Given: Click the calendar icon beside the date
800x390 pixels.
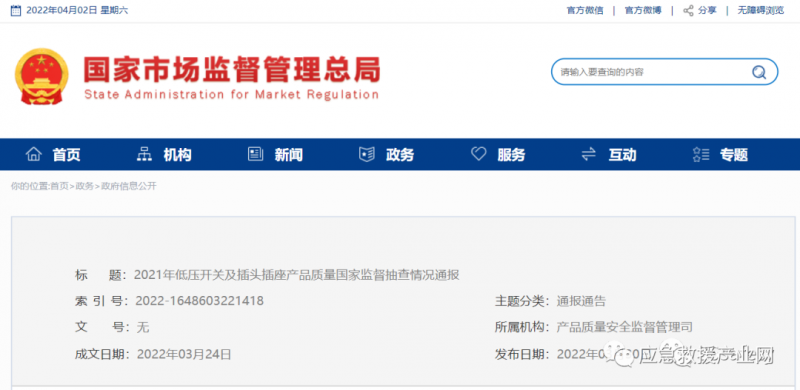Looking at the screenshot, I should [x=16, y=10].
